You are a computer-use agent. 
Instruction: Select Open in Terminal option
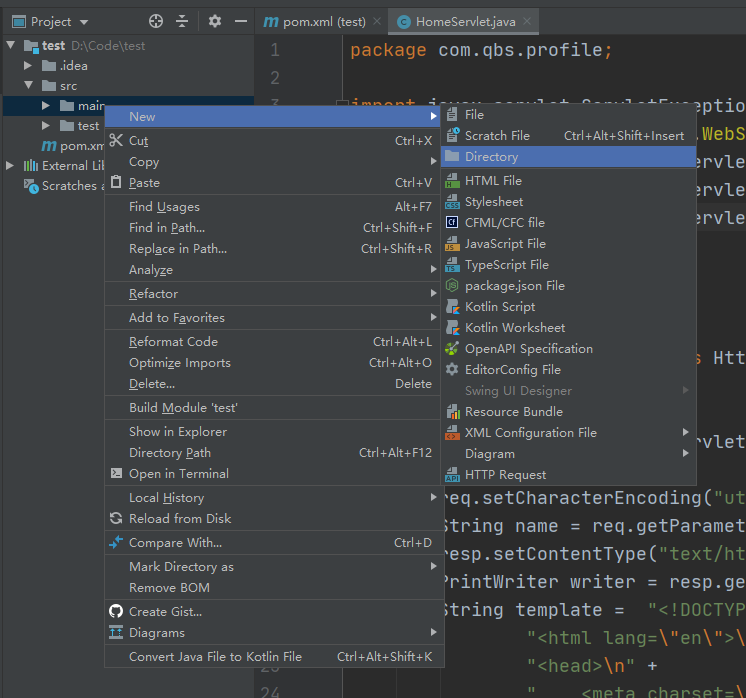(x=178, y=474)
